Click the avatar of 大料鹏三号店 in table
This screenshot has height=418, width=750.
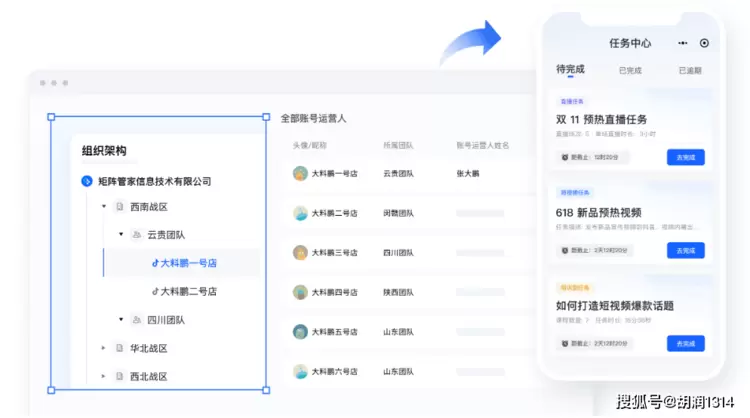pos(299,252)
